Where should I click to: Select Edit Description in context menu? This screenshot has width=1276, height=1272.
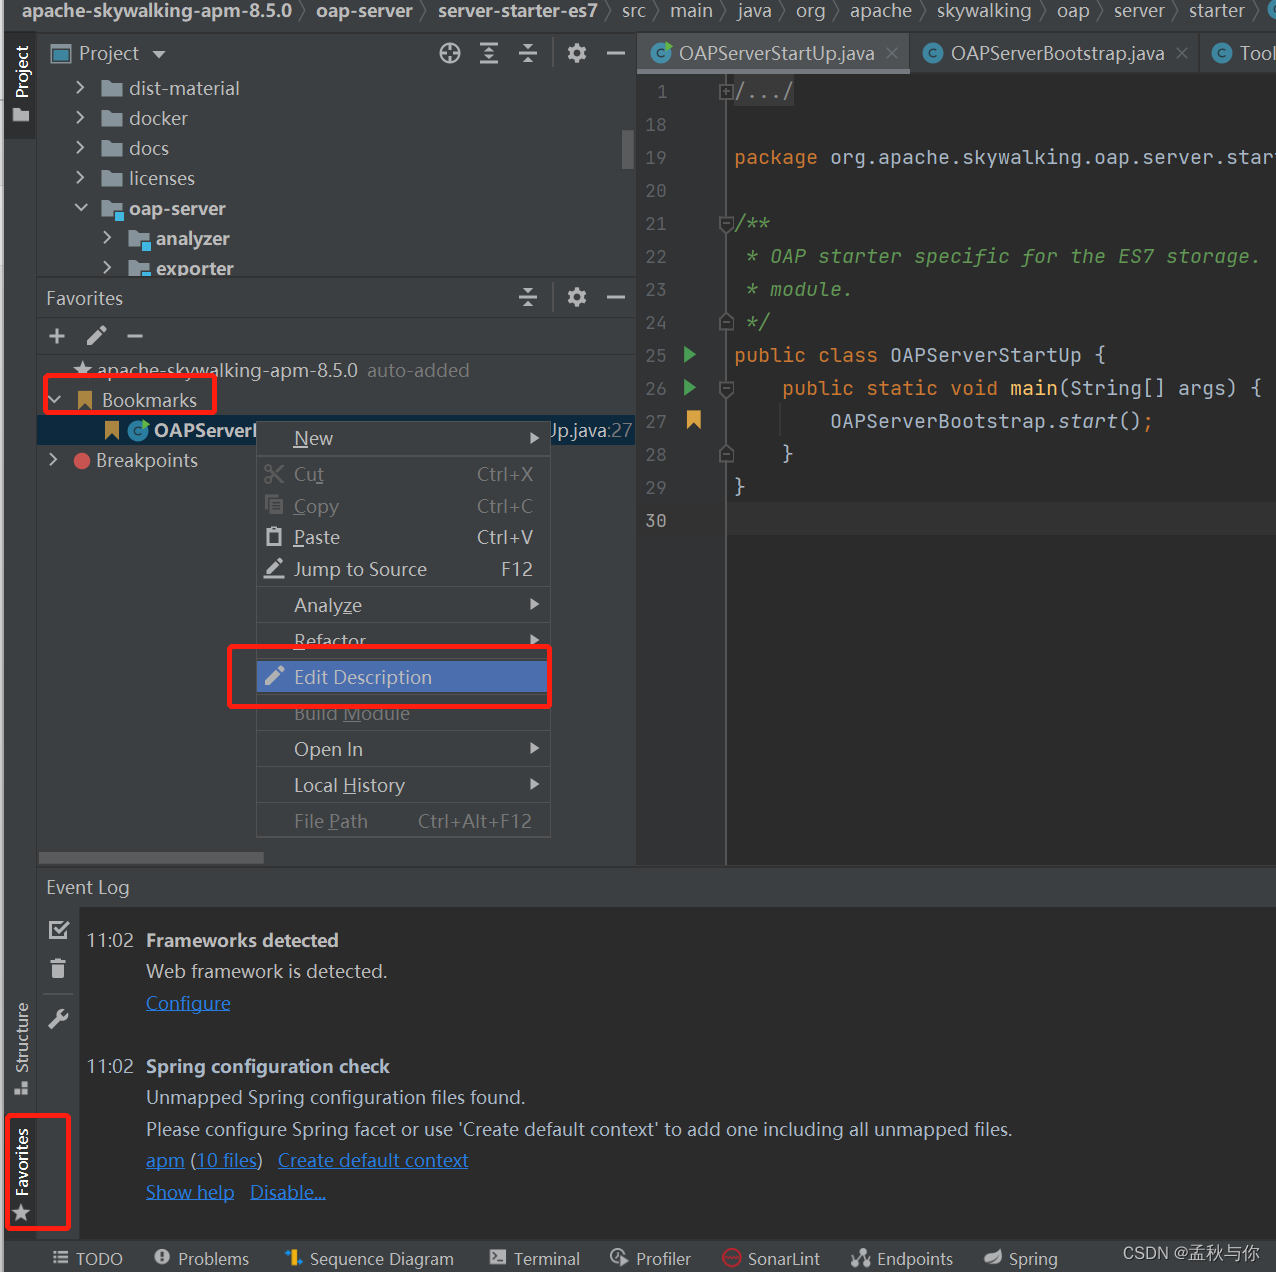click(x=363, y=677)
